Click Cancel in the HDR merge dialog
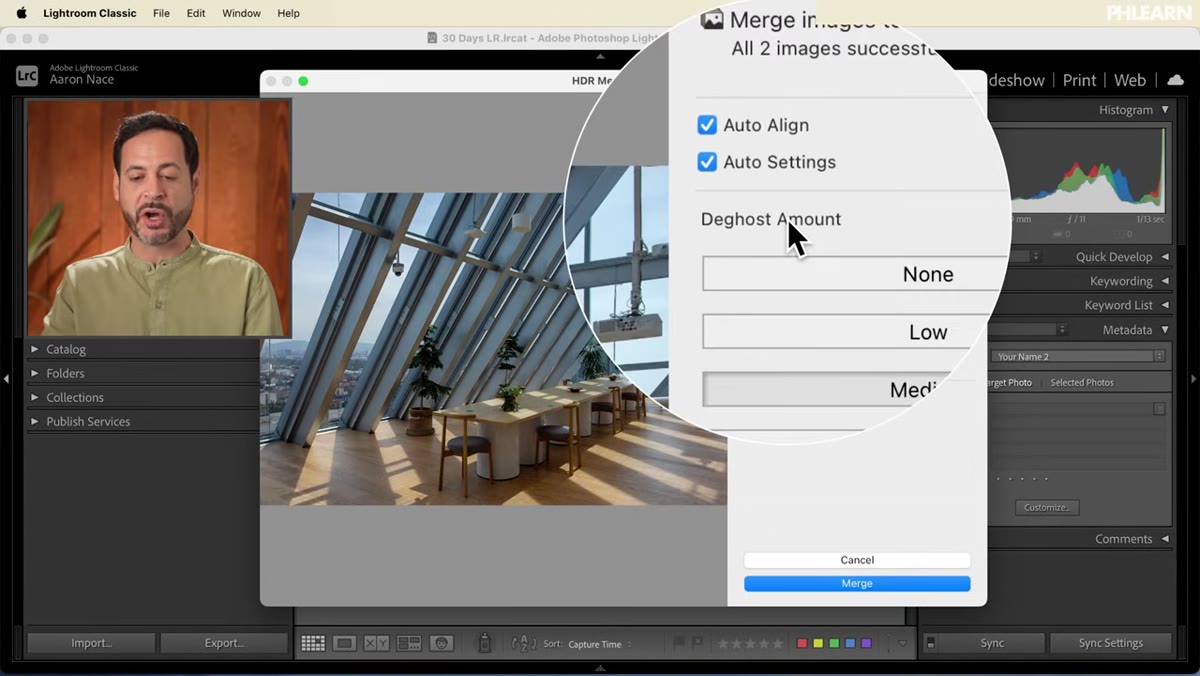 857,560
